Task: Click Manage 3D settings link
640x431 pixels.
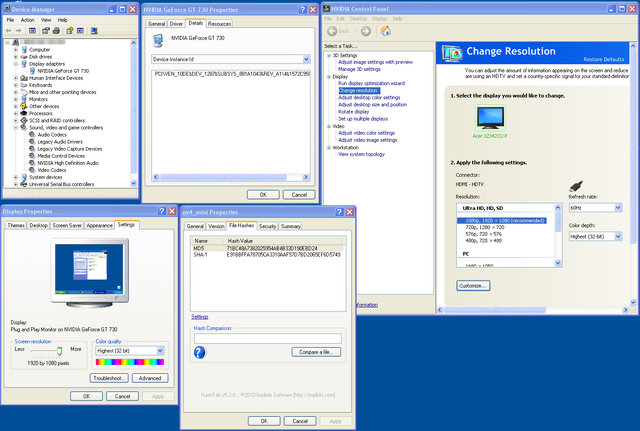Action: 359,69
